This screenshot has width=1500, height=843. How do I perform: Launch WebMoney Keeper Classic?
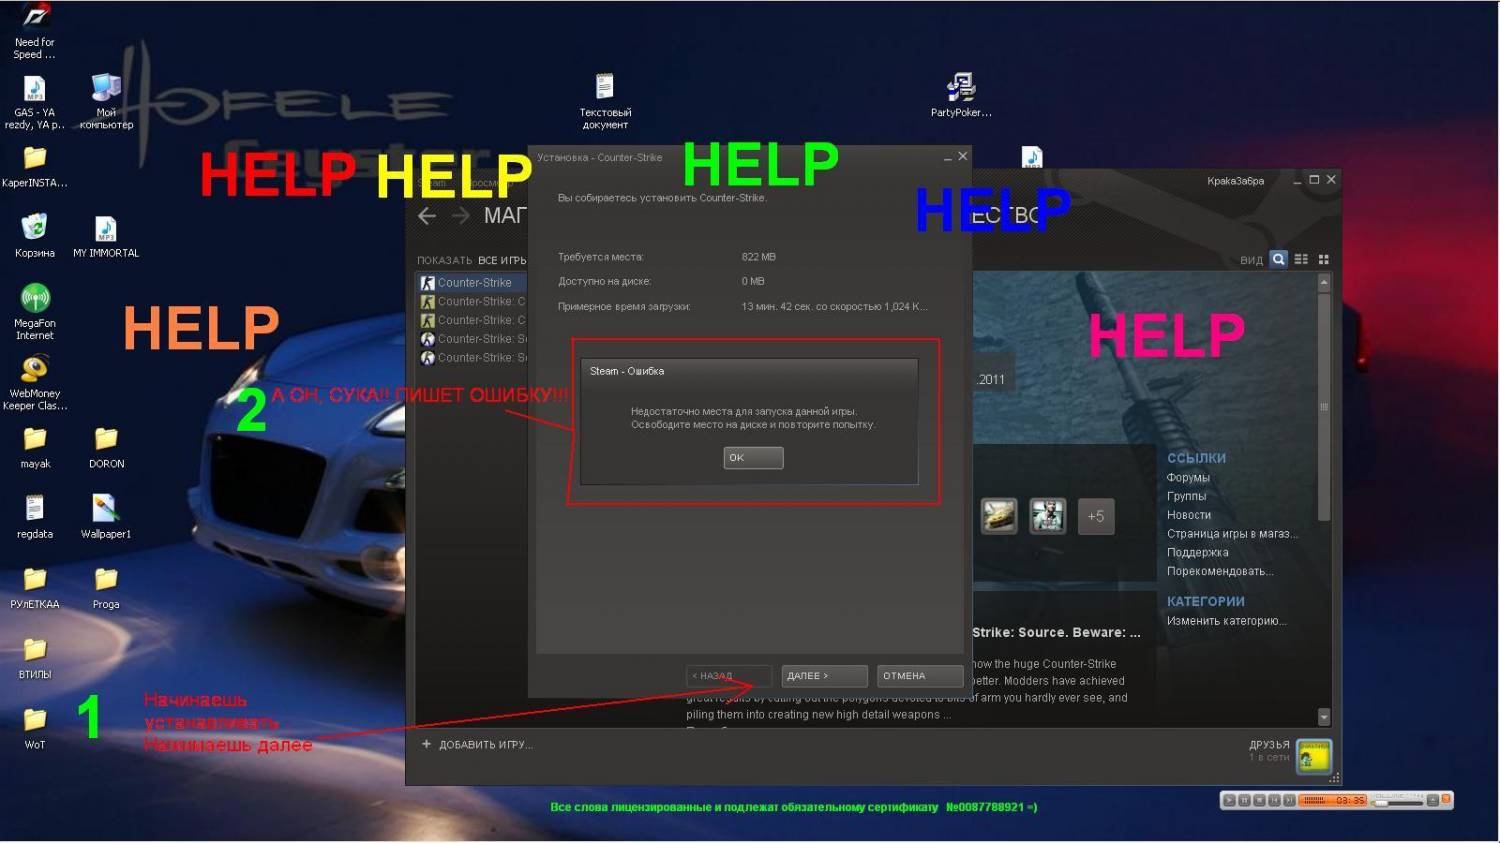(35, 383)
